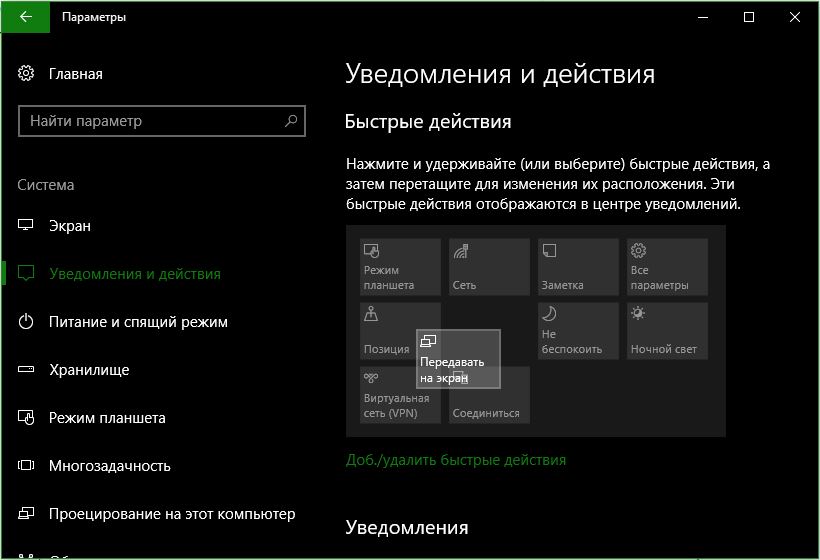
Task: Open the Главная home gear icon
Action: [26, 74]
